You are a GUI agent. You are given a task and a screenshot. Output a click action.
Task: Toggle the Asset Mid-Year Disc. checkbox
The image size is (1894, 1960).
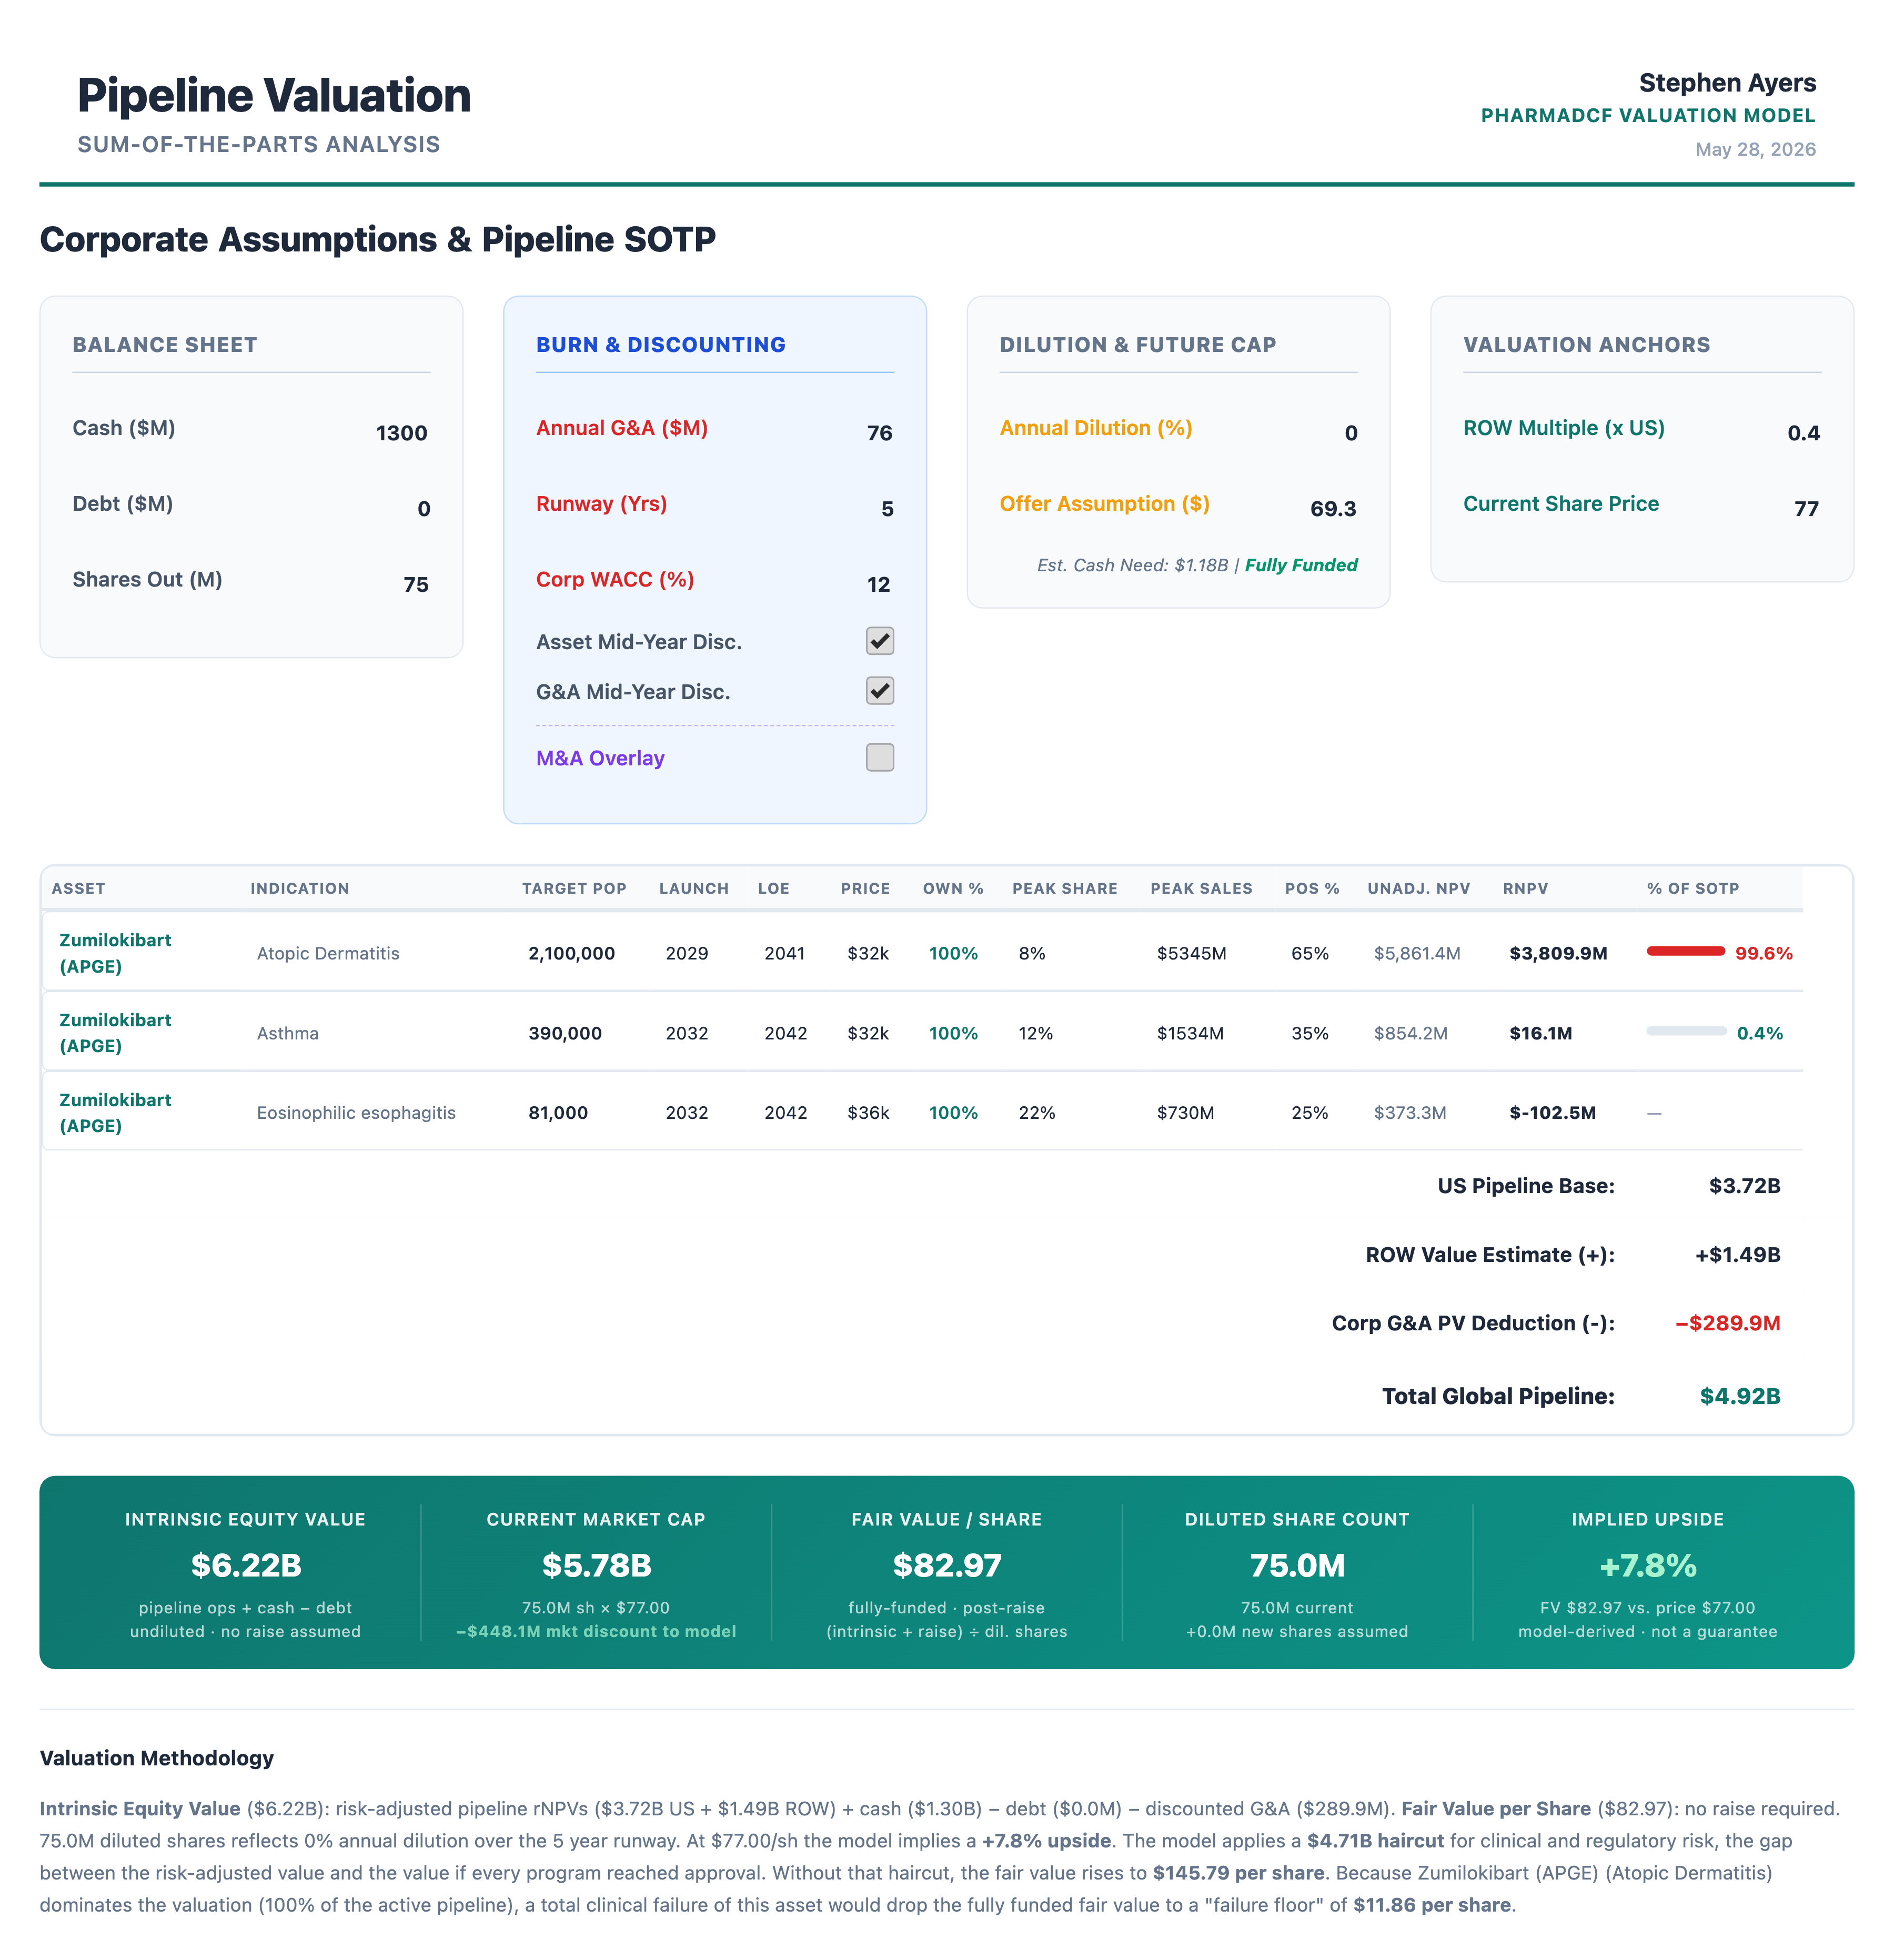(x=879, y=641)
